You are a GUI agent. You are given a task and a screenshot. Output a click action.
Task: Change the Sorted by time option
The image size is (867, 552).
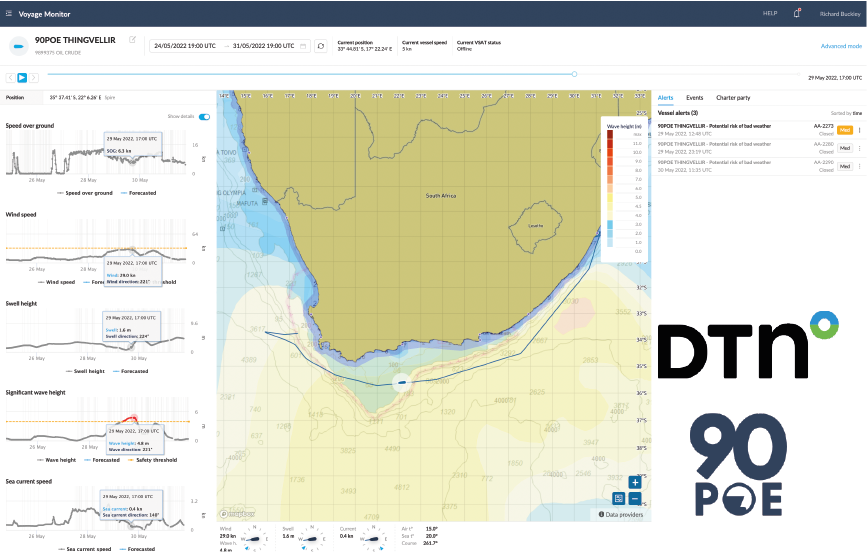point(846,113)
